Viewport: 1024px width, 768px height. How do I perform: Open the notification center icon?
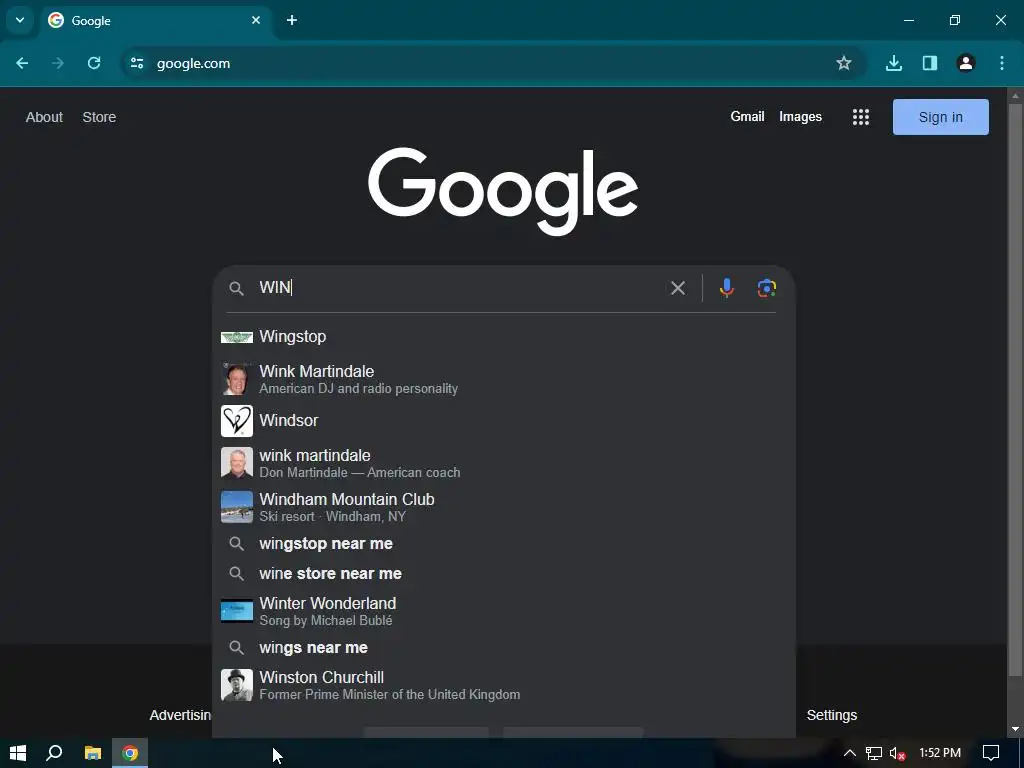click(x=991, y=753)
